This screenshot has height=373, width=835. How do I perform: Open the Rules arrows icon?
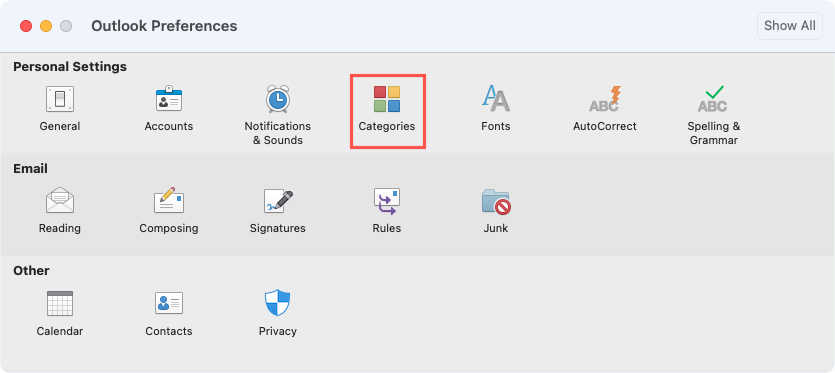pos(387,201)
